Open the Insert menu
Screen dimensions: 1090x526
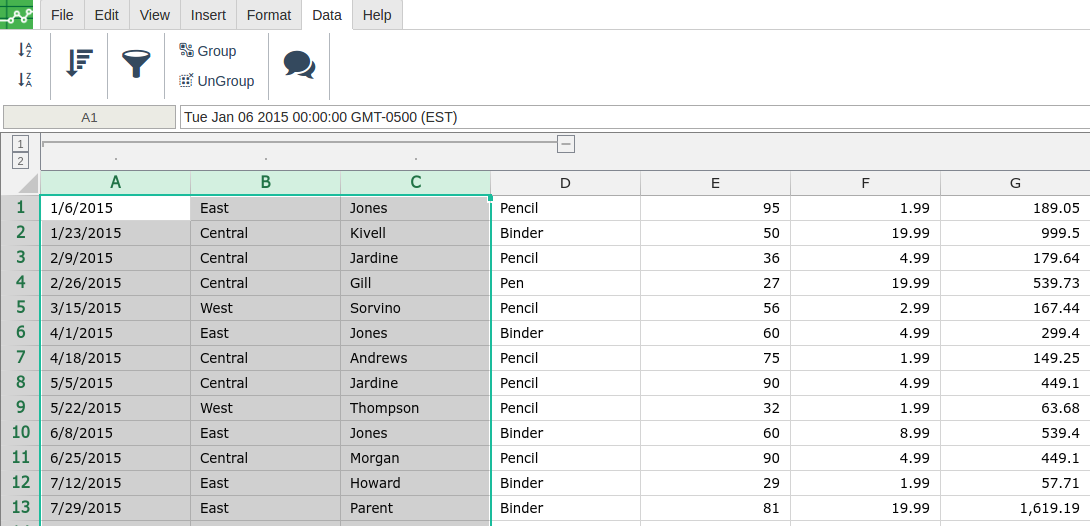(208, 15)
